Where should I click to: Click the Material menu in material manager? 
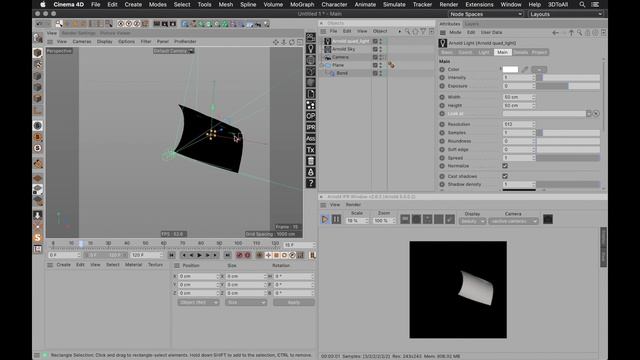(133, 265)
